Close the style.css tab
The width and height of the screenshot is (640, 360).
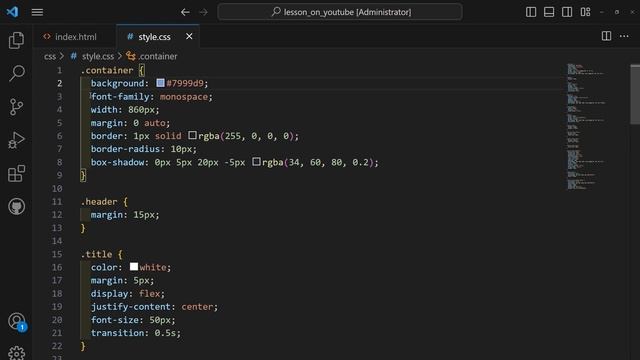(189, 36)
